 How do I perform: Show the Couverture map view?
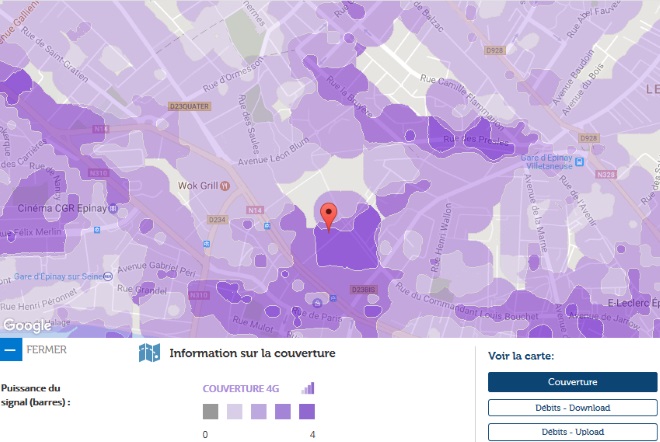[572, 382]
